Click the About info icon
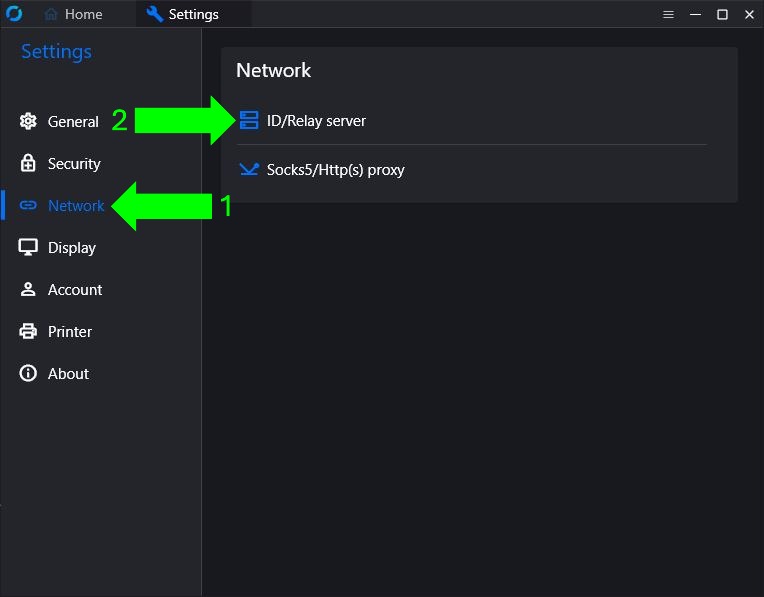This screenshot has width=764, height=597. 28,373
